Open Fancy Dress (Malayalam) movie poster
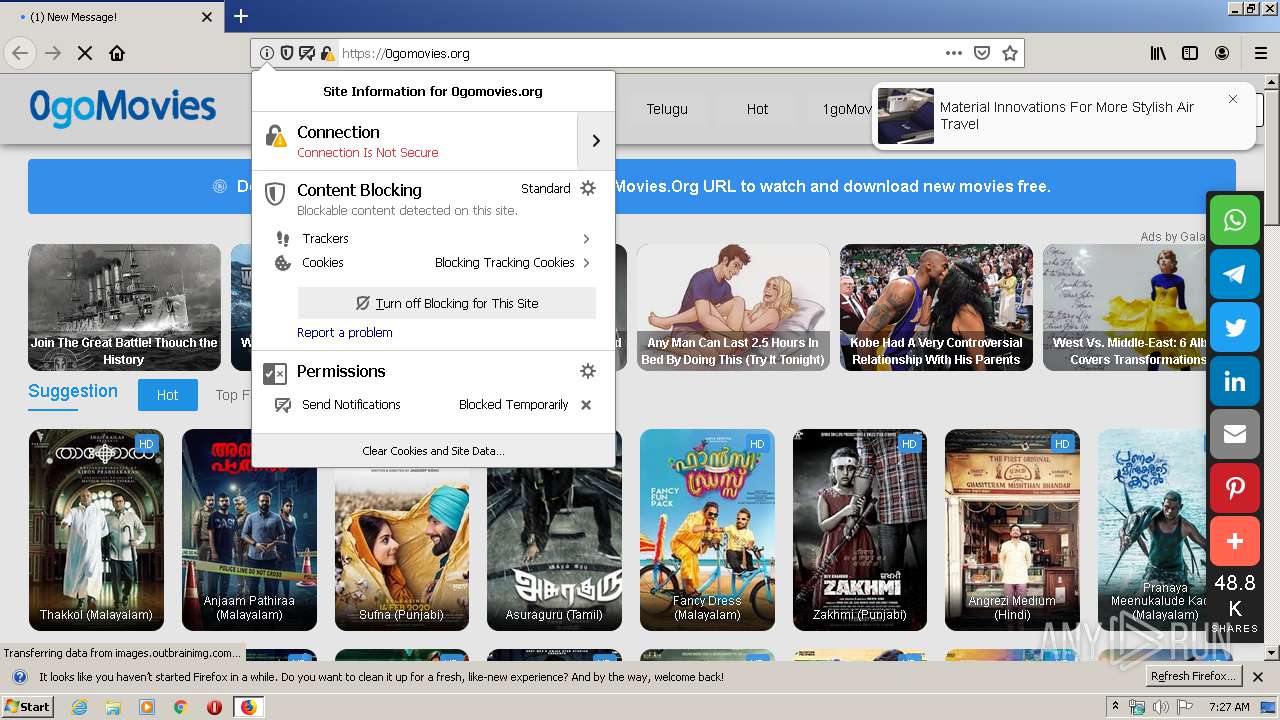This screenshot has height=720, width=1280. click(707, 530)
